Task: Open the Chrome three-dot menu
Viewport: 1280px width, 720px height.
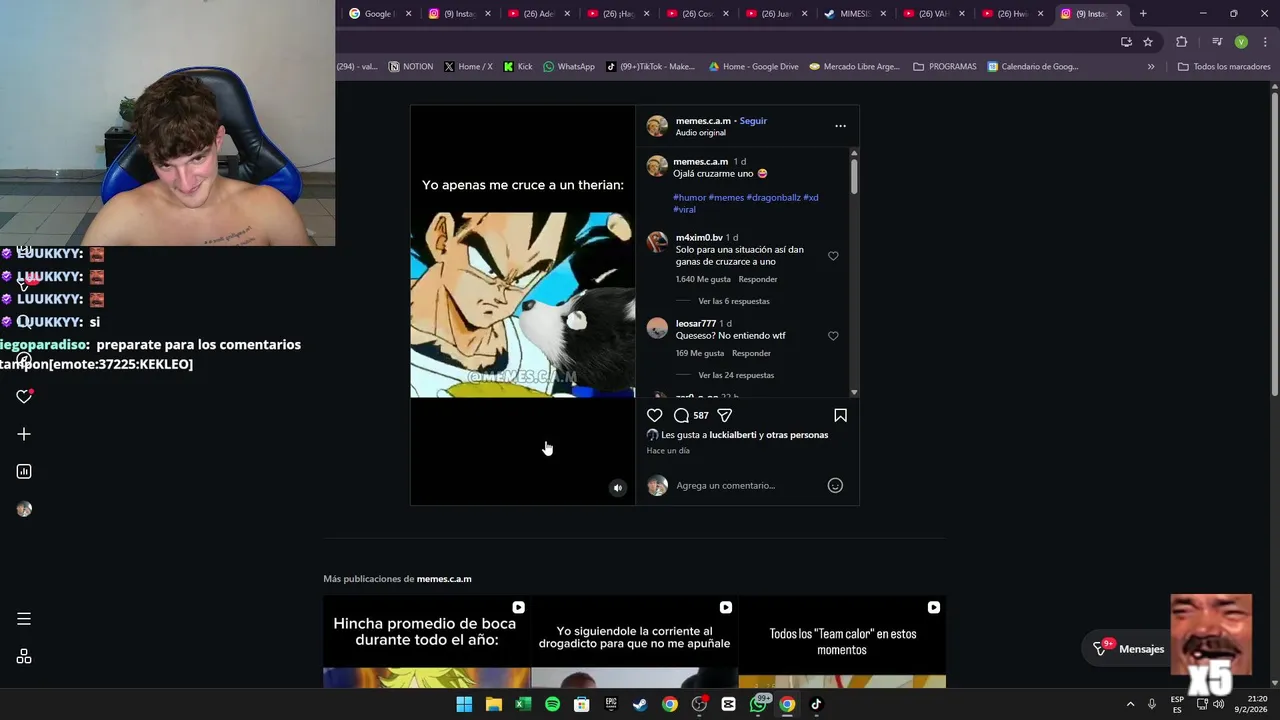Action: tap(1265, 42)
